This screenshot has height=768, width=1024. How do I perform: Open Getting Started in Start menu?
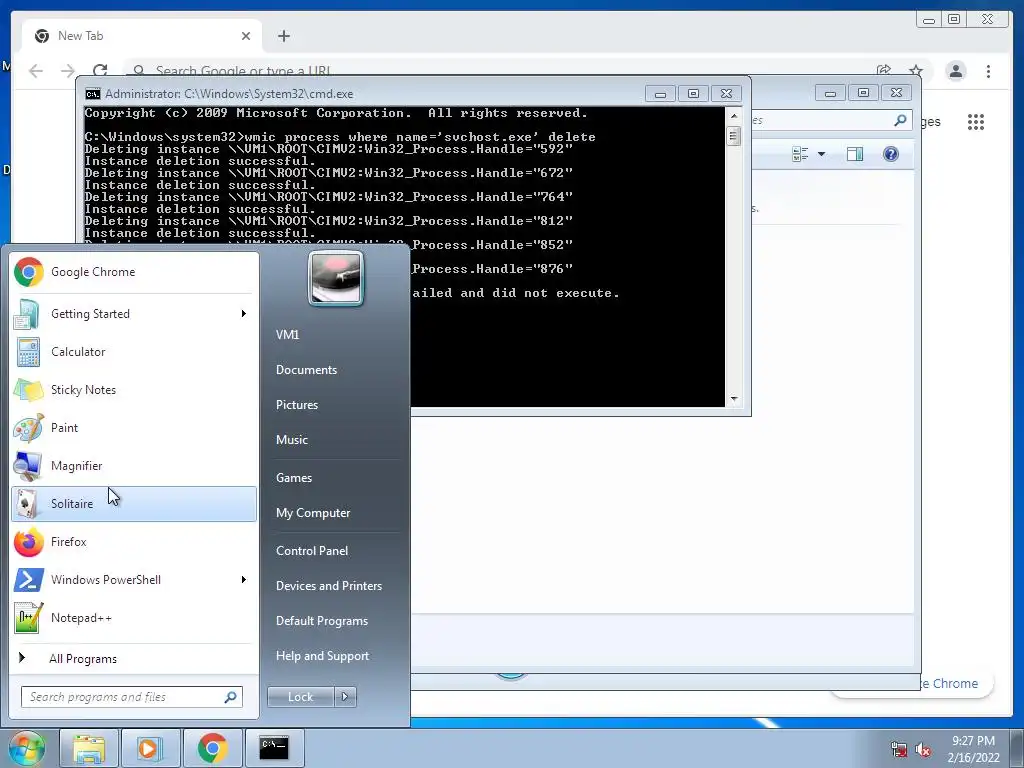coord(134,313)
